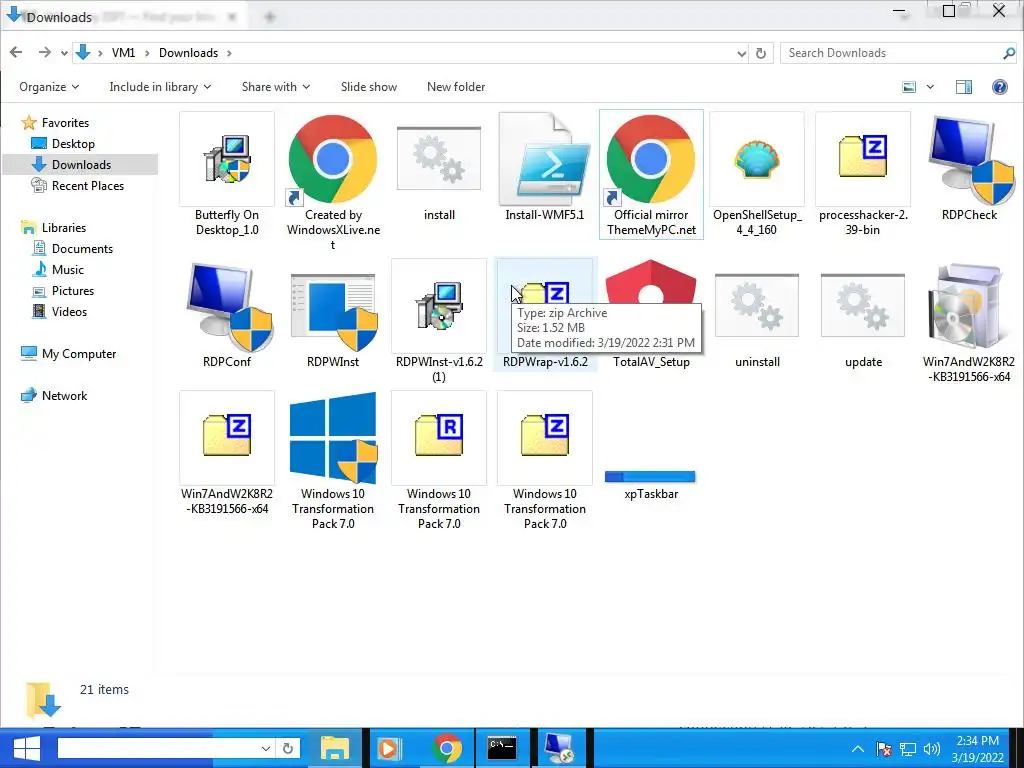The width and height of the screenshot is (1024, 768).
Task: Open the Organize menu
Action: pyautogui.click(x=49, y=87)
